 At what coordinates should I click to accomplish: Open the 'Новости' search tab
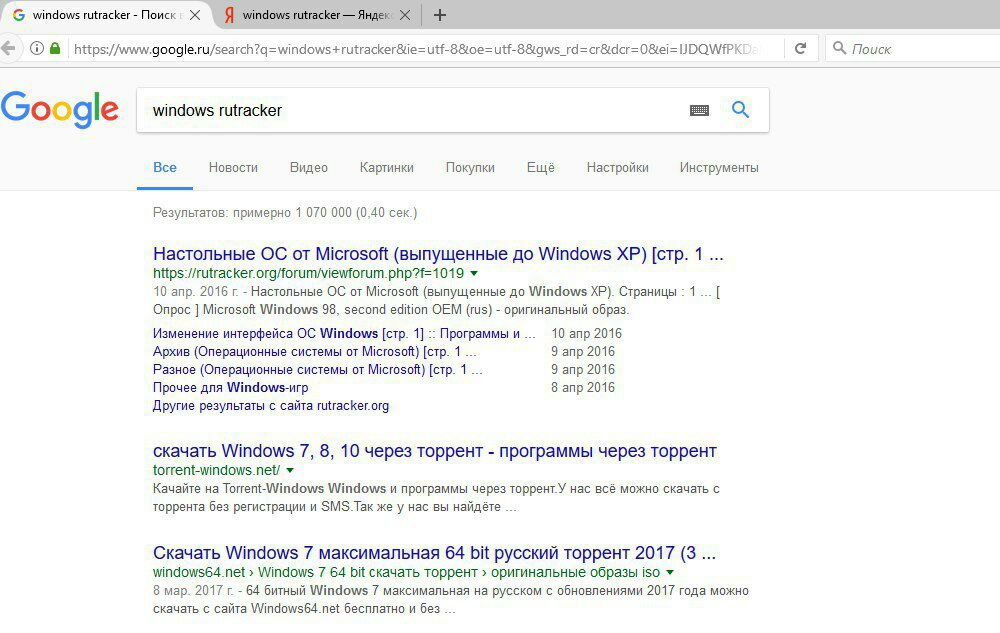pos(233,168)
